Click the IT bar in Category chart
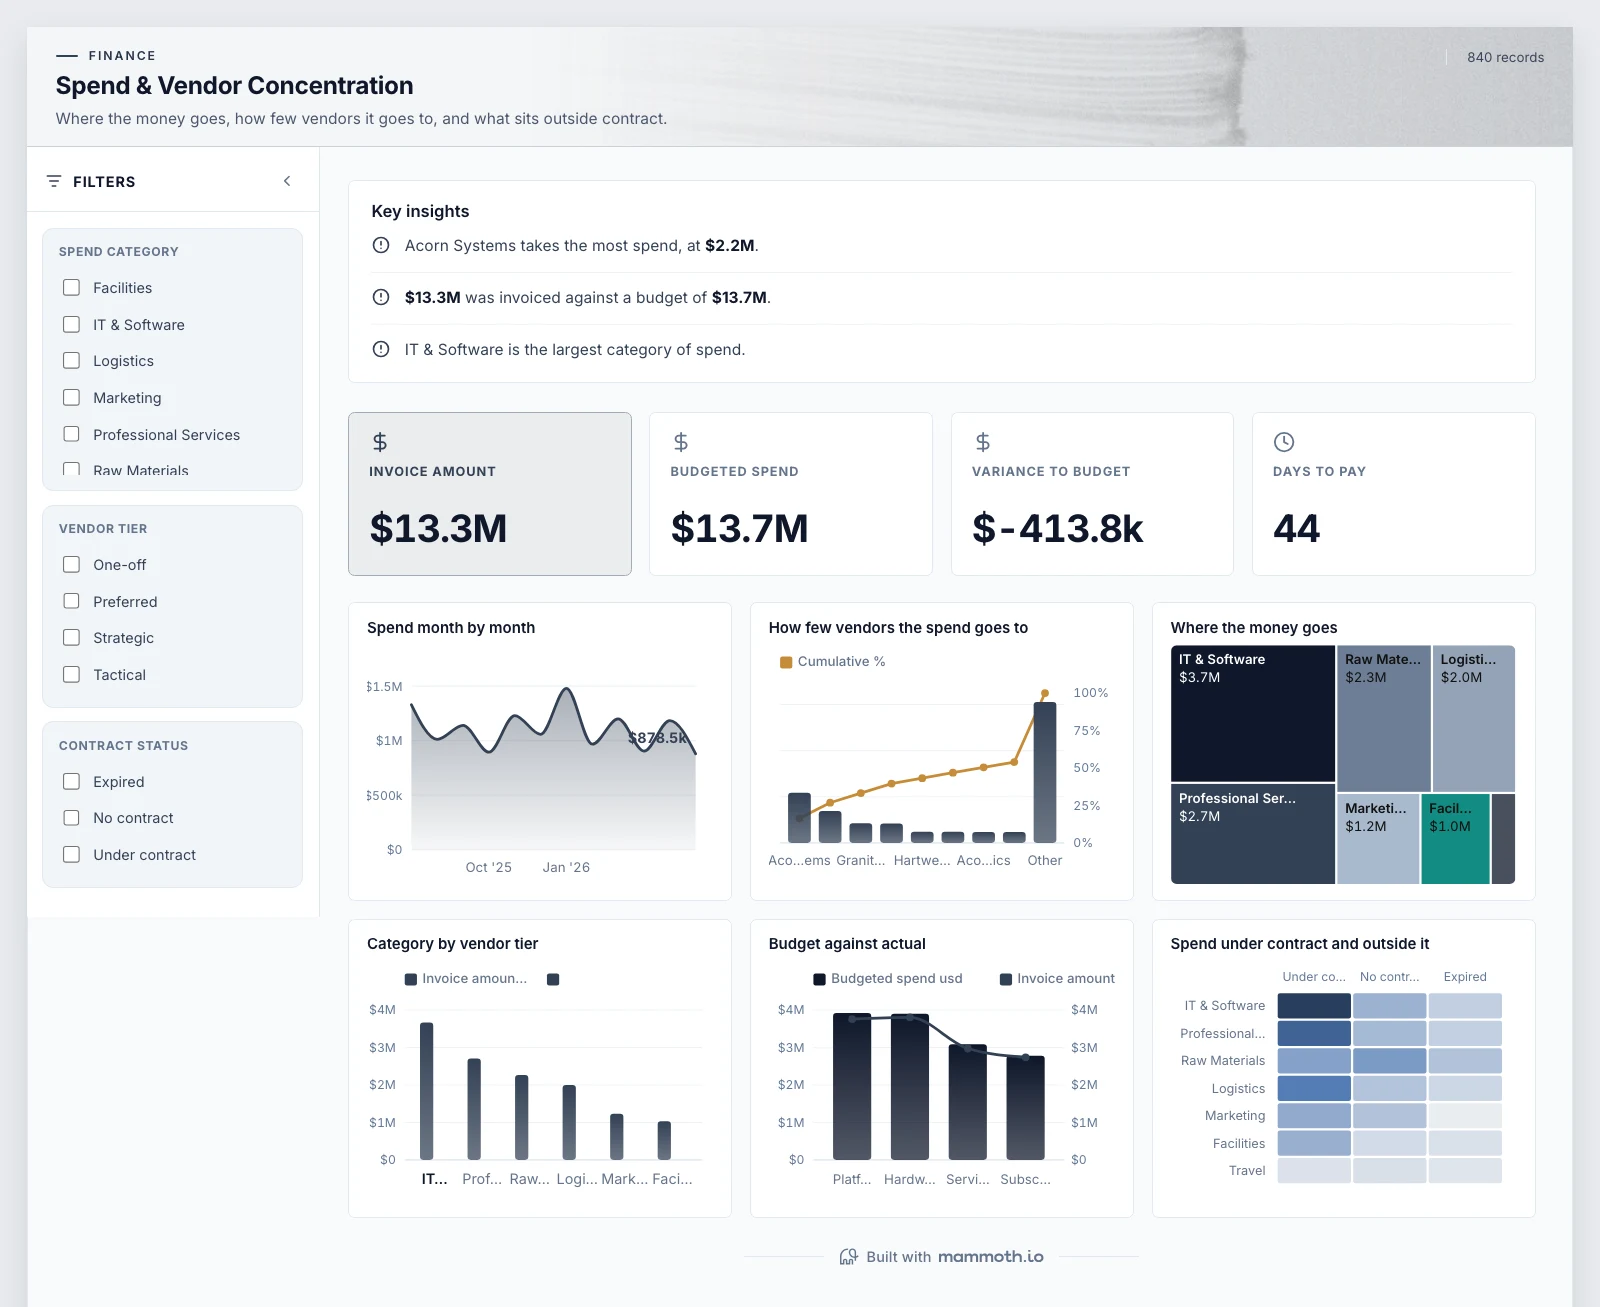The width and height of the screenshot is (1600, 1307). (427, 1091)
